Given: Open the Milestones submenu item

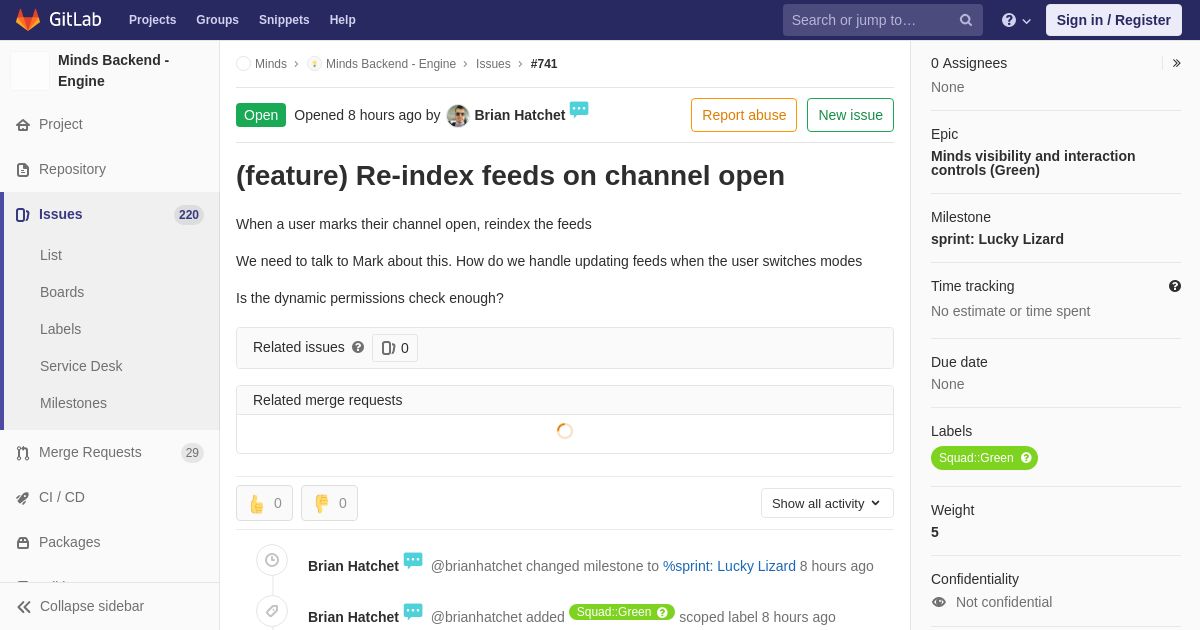Looking at the screenshot, I should click(x=73, y=403).
